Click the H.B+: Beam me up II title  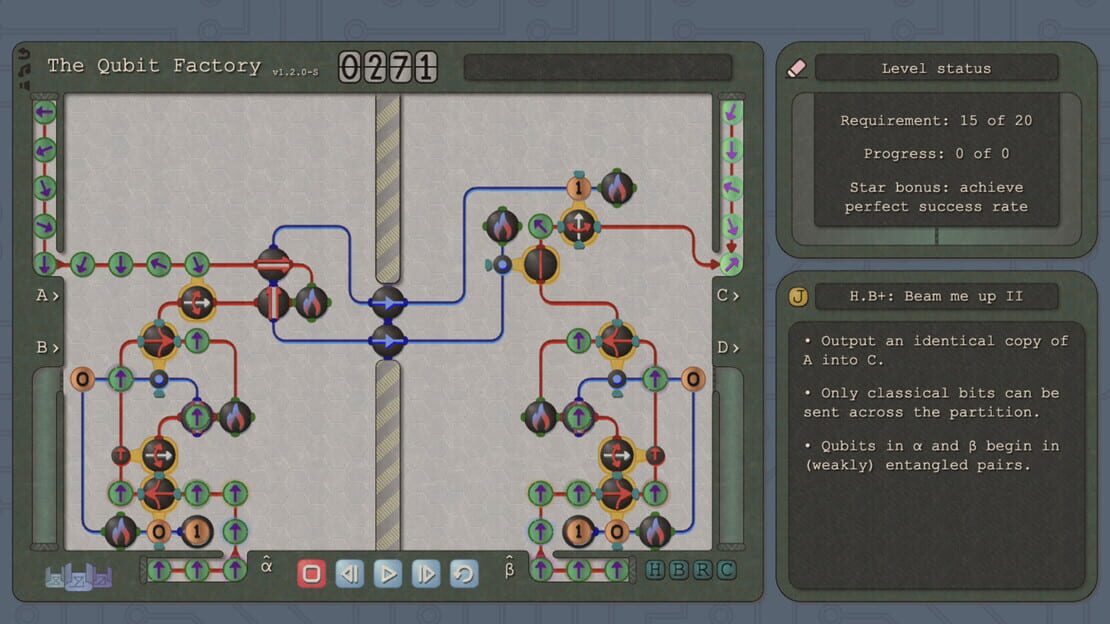pyautogui.click(x=936, y=296)
